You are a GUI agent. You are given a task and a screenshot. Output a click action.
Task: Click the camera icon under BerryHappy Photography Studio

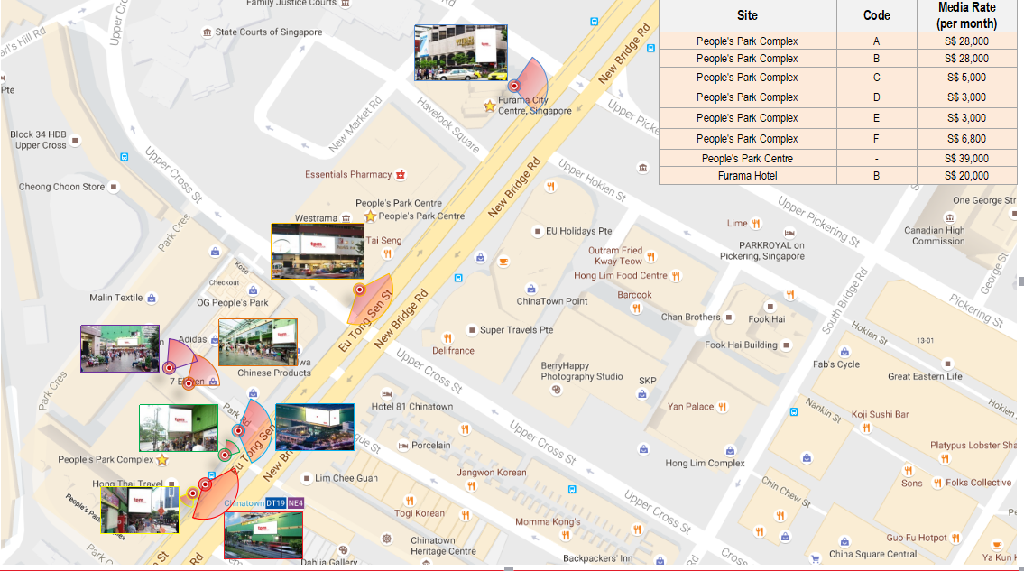click(x=556, y=390)
